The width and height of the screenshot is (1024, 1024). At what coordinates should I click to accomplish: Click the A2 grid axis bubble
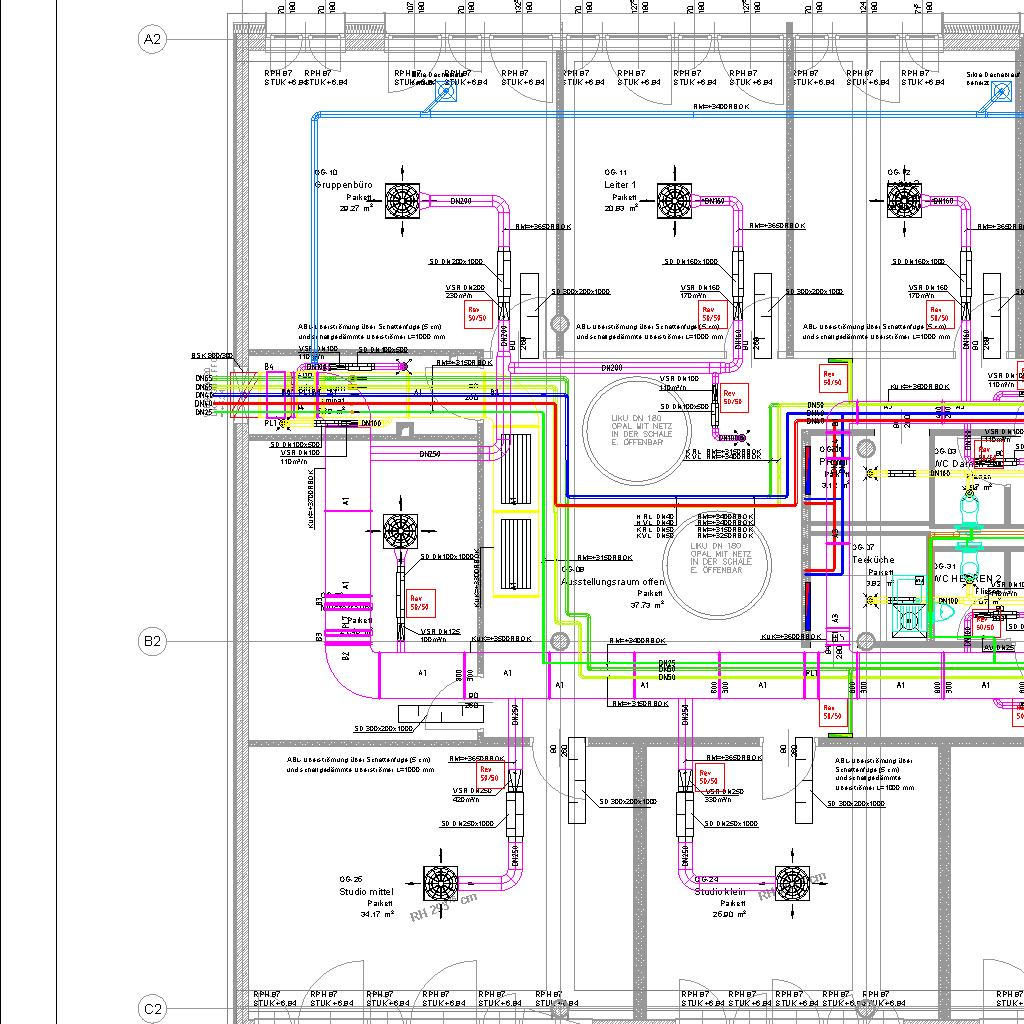click(152, 39)
